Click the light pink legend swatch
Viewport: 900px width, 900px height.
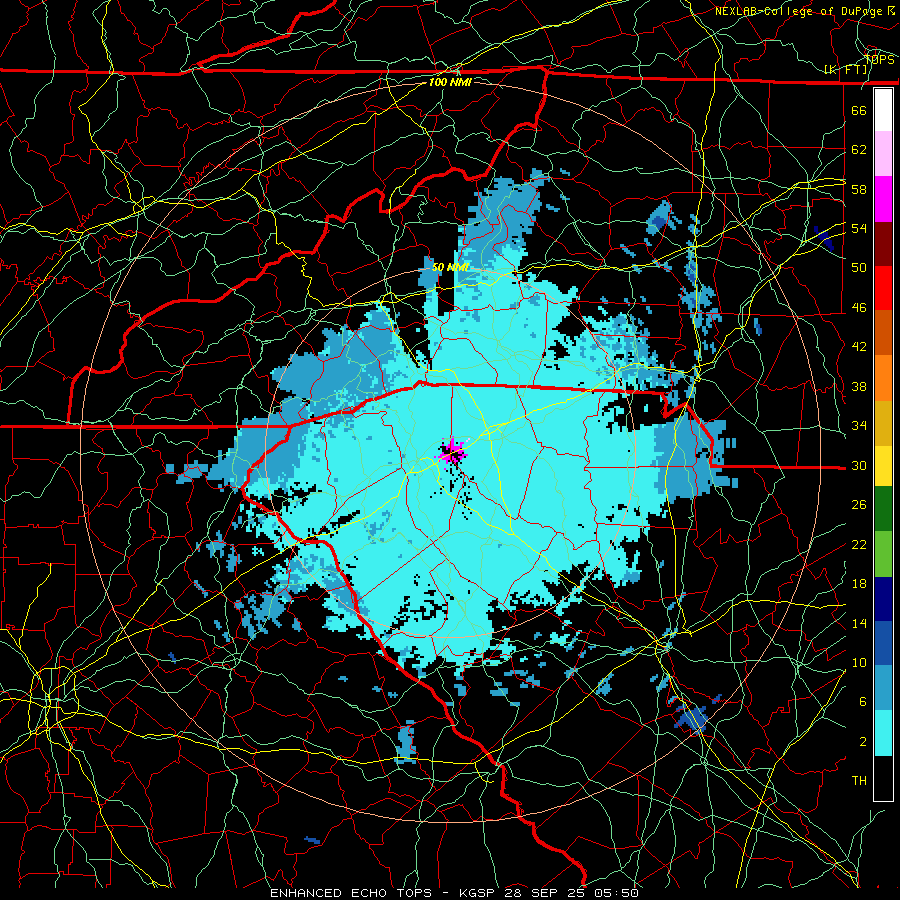883,154
